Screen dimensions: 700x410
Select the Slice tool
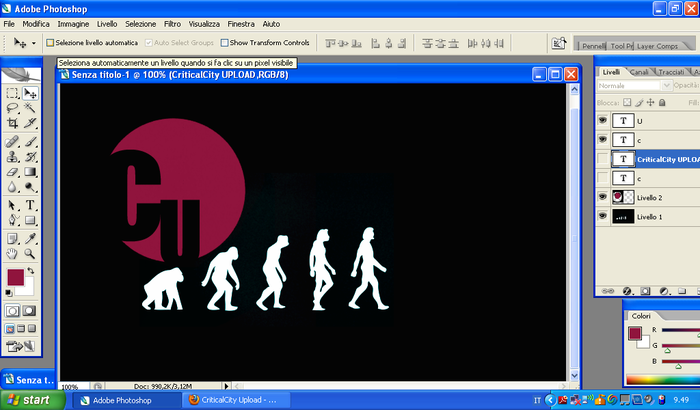[x=30, y=123]
